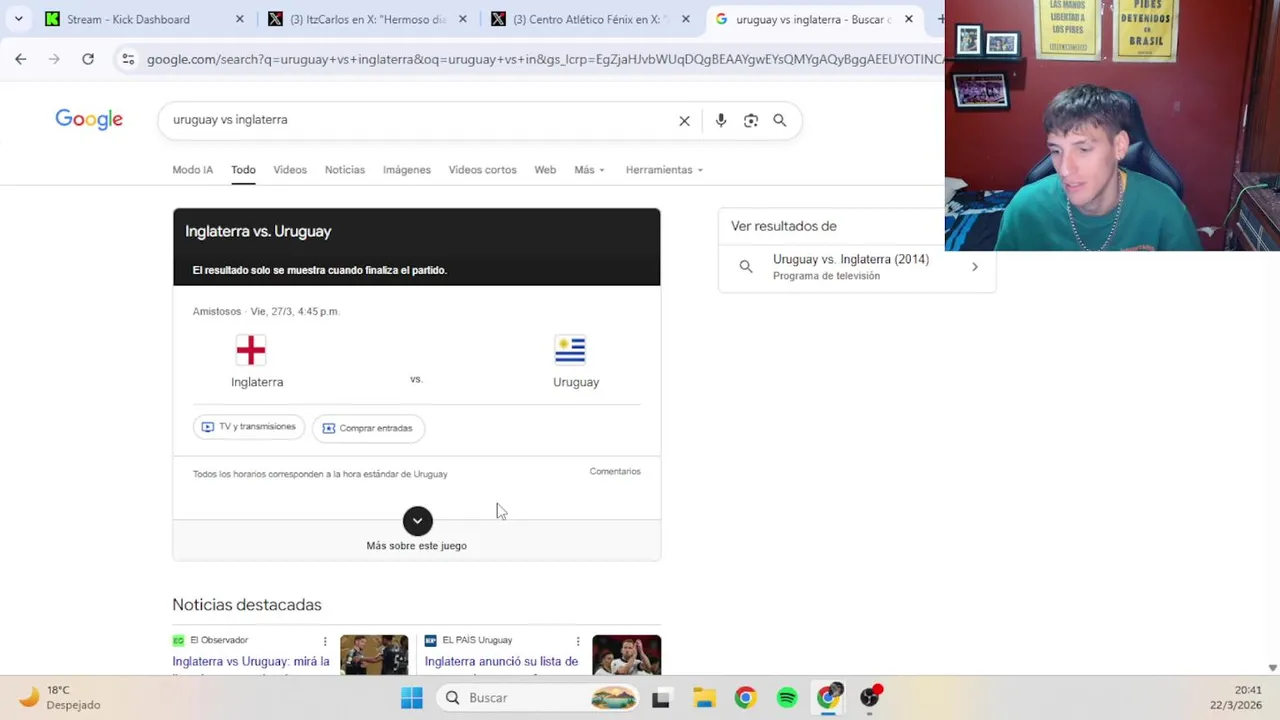This screenshot has height=720, width=1280.
Task: Click the taskbar Buscar search box
Action: [x=539, y=698]
